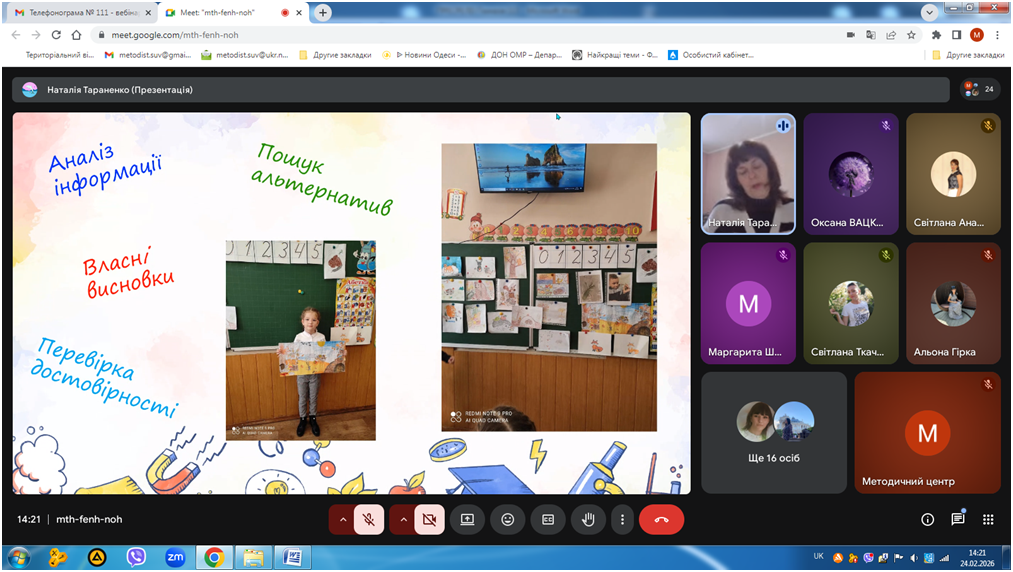The width and height of the screenshot is (1013, 572).
Task: Unmute the microphone in Meet
Action: pos(369,520)
